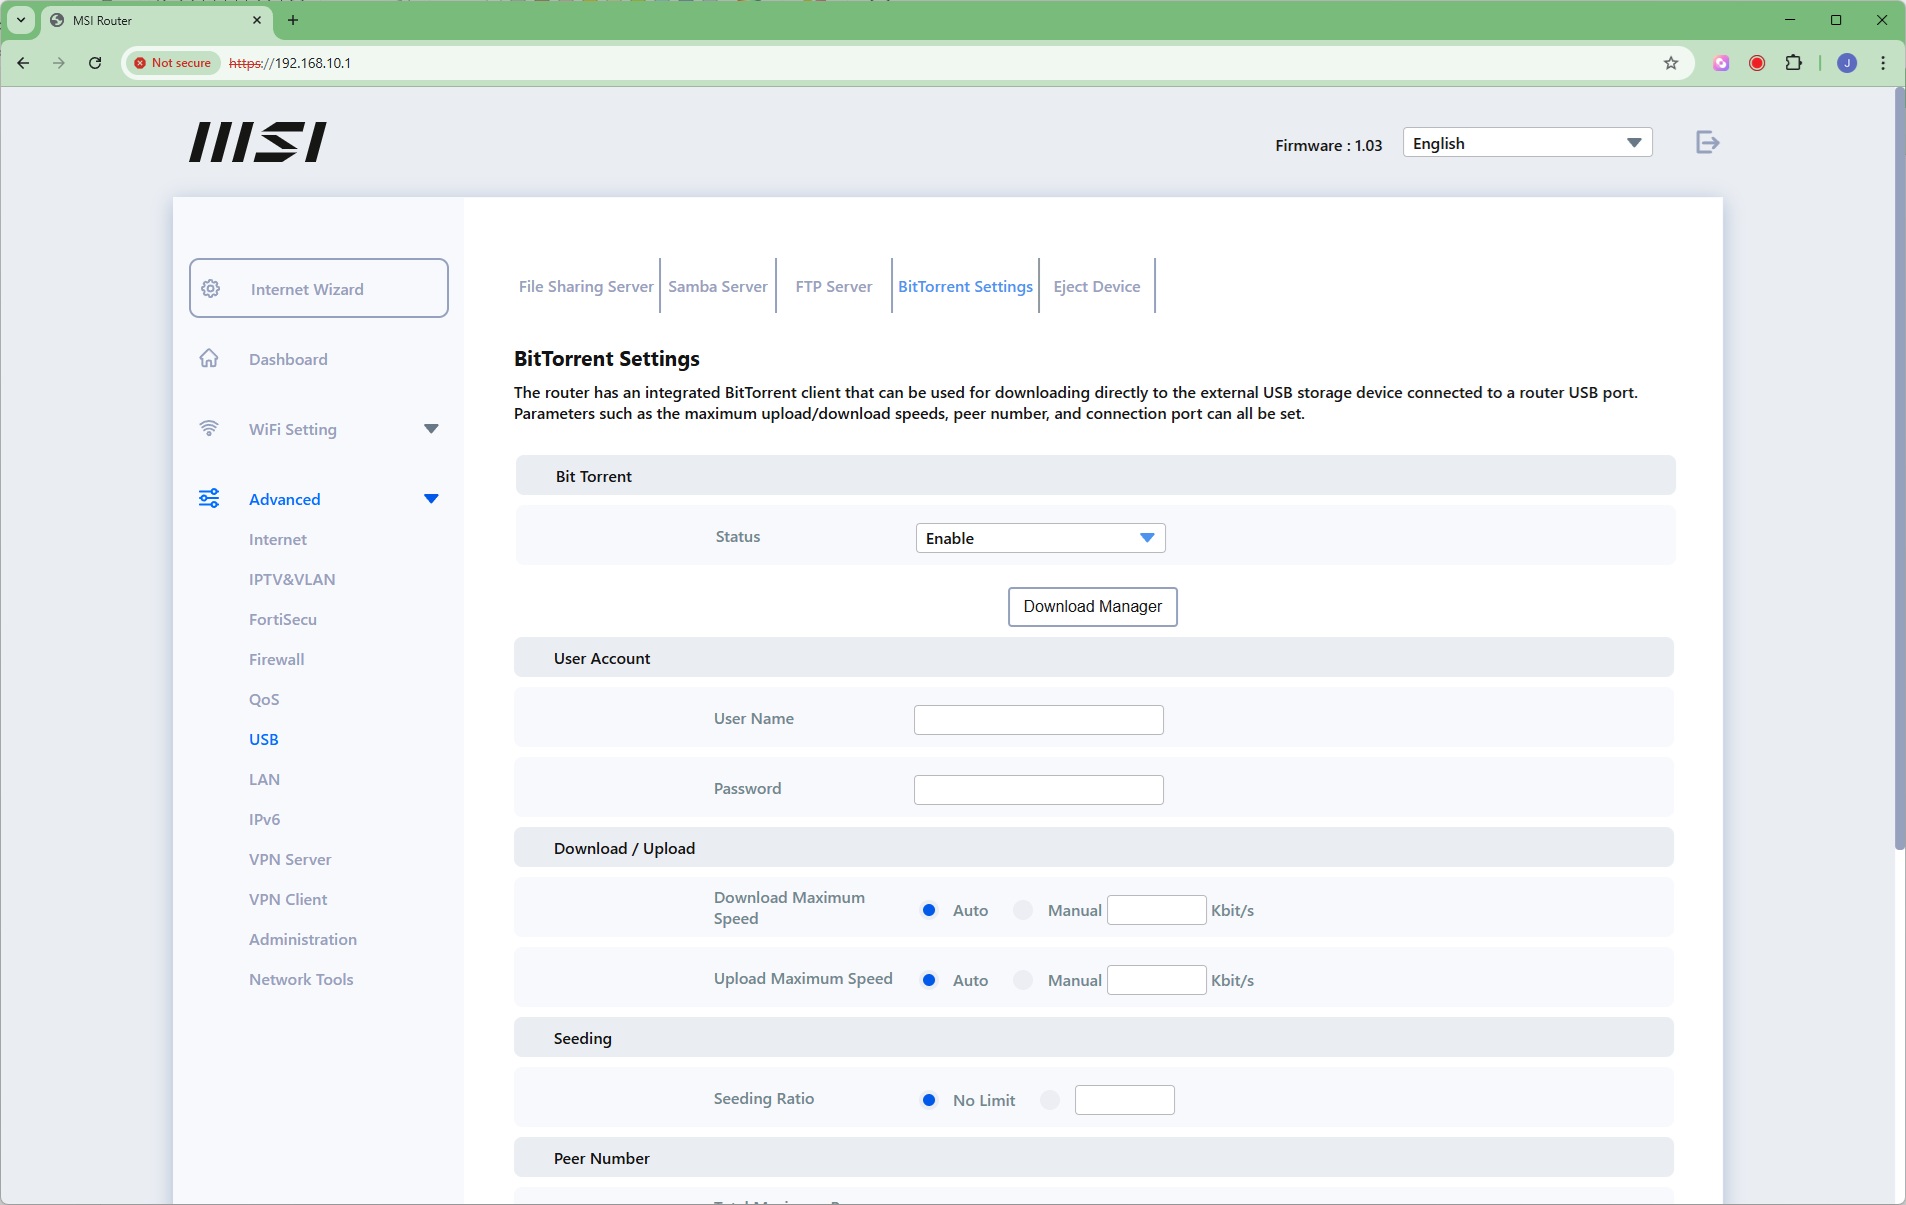This screenshot has width=1906, height=1205.
Task: Reload the router page
Action: [x=95, y=63]
